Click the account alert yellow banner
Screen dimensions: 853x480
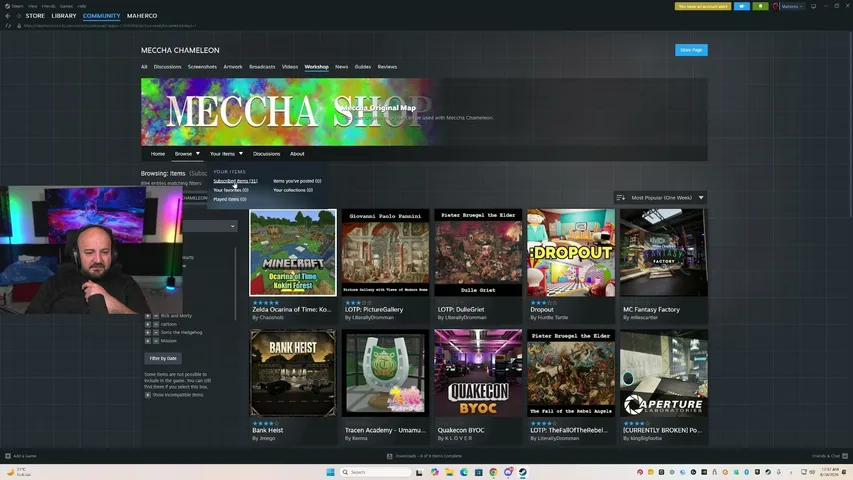pyautogui.click(x=703, y=6)
